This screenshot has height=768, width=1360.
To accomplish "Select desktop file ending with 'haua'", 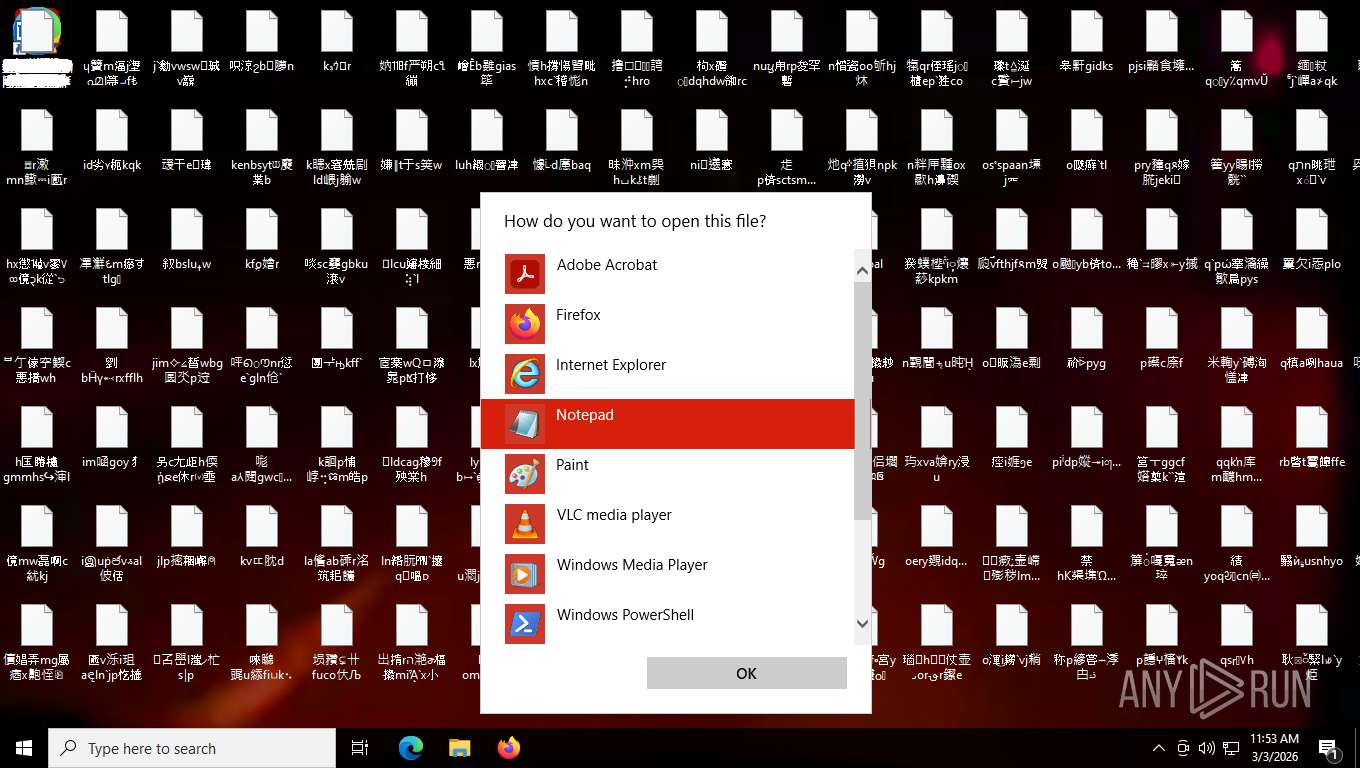I will coord(1312,338).
